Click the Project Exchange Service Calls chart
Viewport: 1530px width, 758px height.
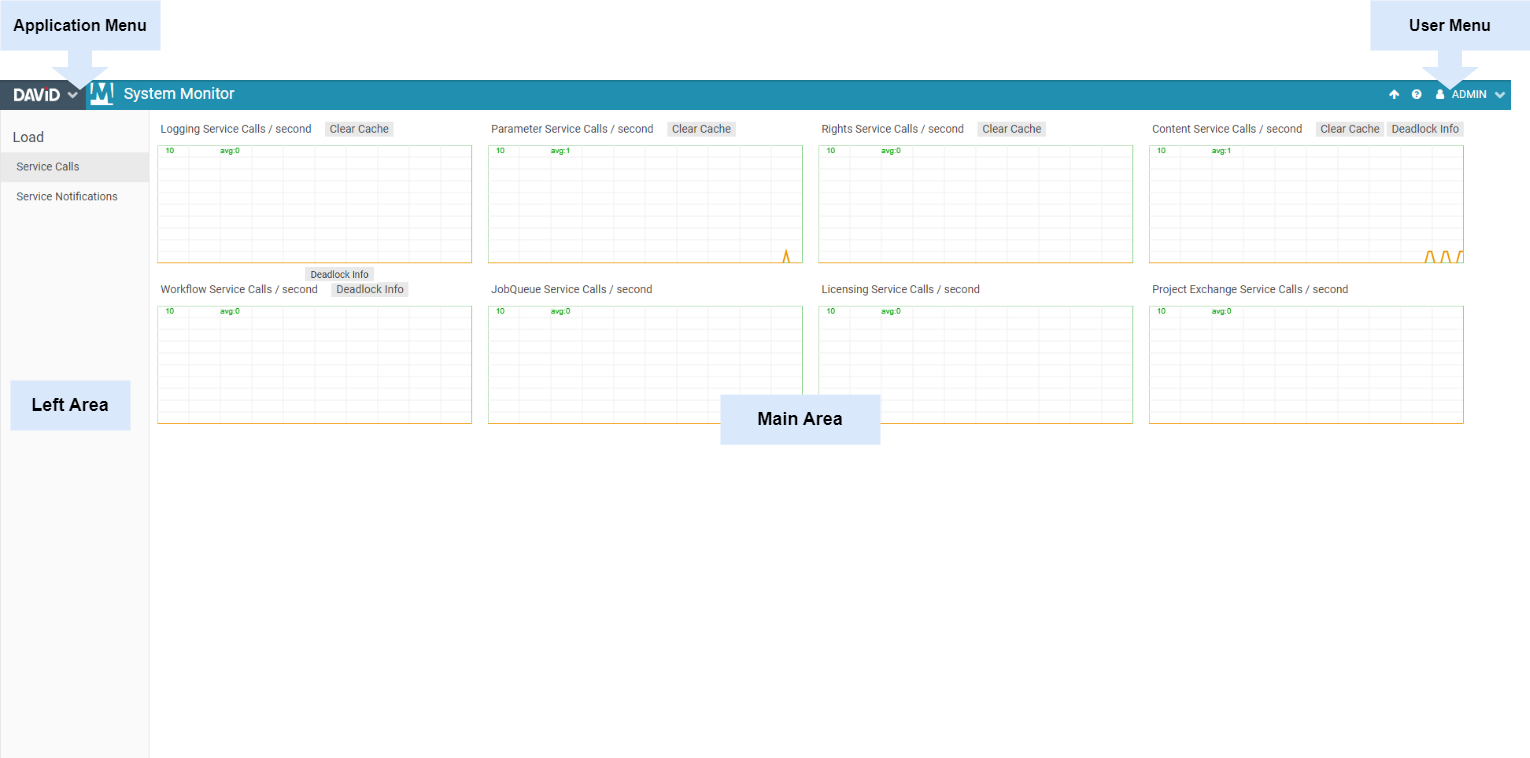tap(1305, 364)
